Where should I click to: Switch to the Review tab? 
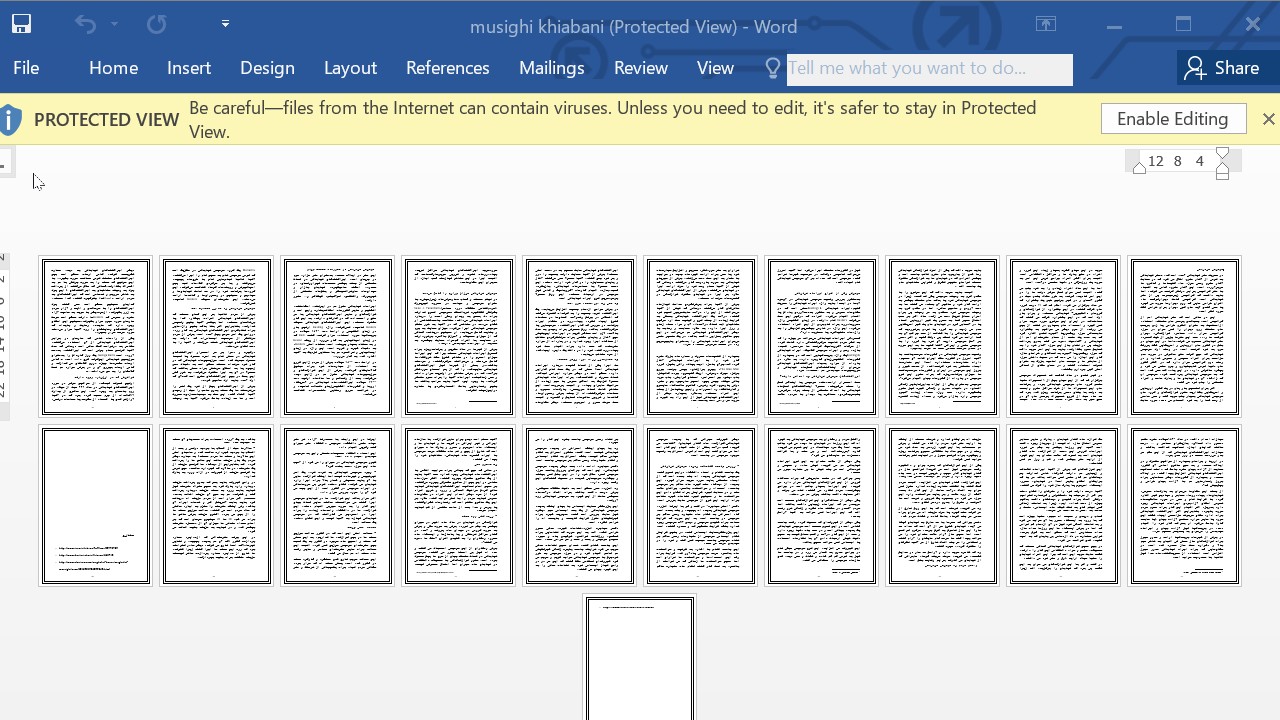pyautogui.click(x=640, y=68)
